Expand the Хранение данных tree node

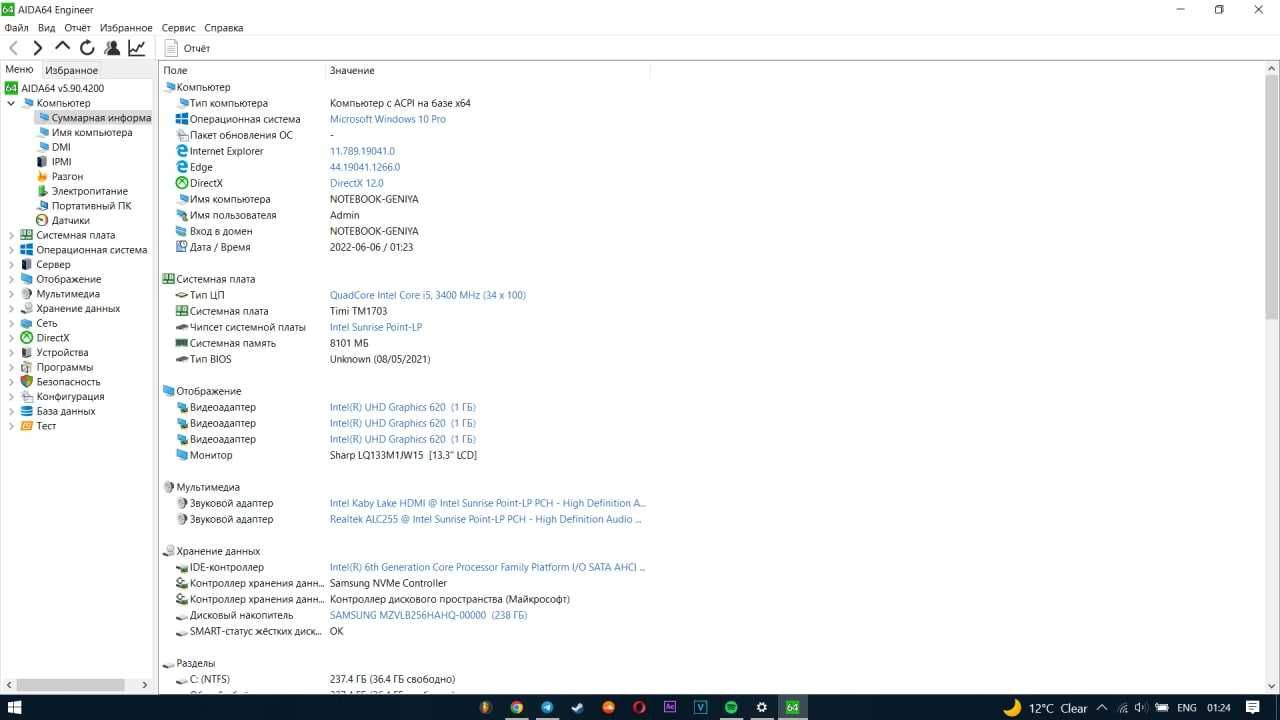(x=11, y=308)
